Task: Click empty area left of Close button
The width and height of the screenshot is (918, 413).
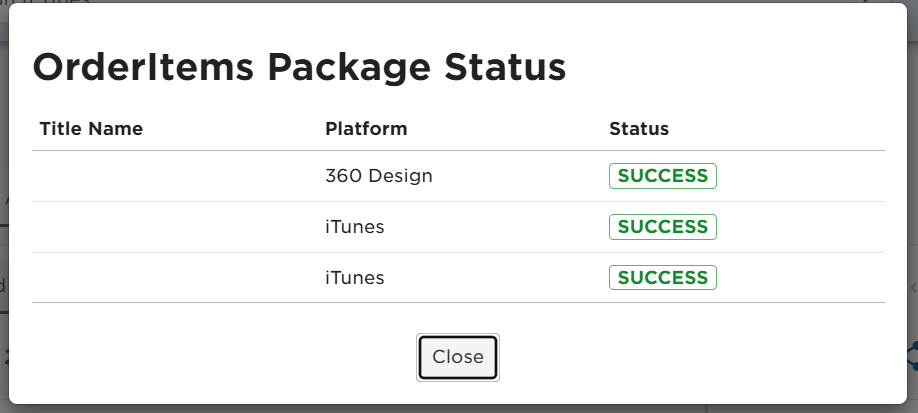Action: [222, 357]
